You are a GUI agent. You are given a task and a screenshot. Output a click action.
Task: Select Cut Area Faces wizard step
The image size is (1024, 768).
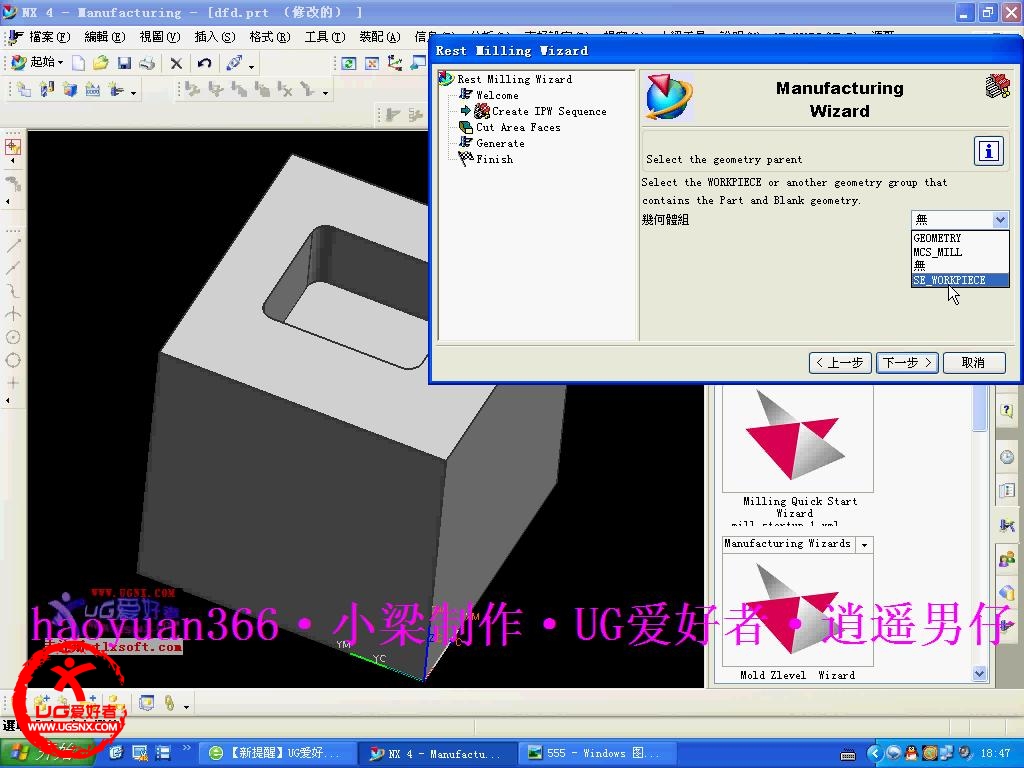[x=517, y=127]
